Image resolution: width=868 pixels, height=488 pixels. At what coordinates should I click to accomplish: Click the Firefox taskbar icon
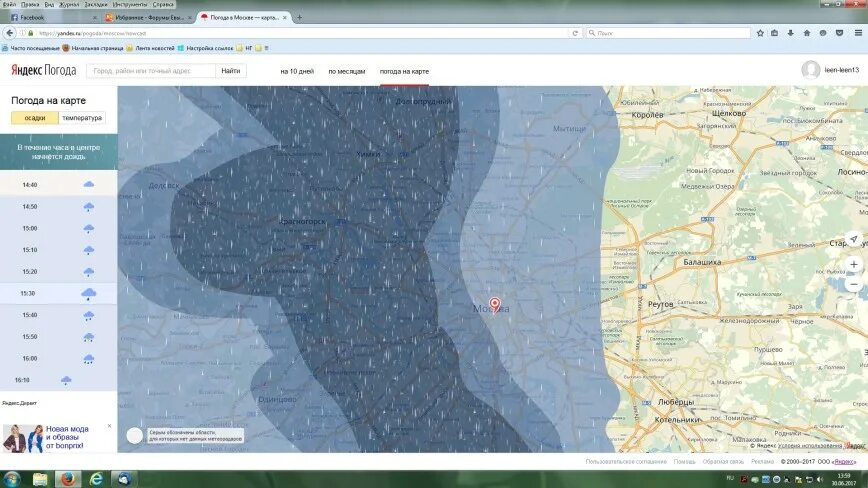(68, 479)
